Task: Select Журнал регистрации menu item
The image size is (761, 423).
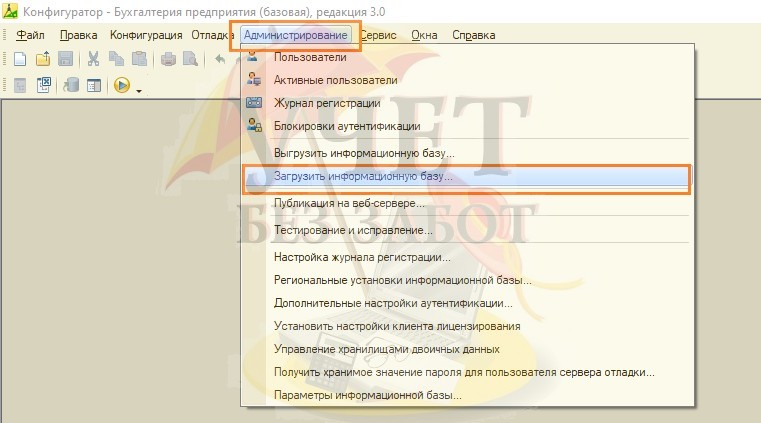Action: (326, 102)
